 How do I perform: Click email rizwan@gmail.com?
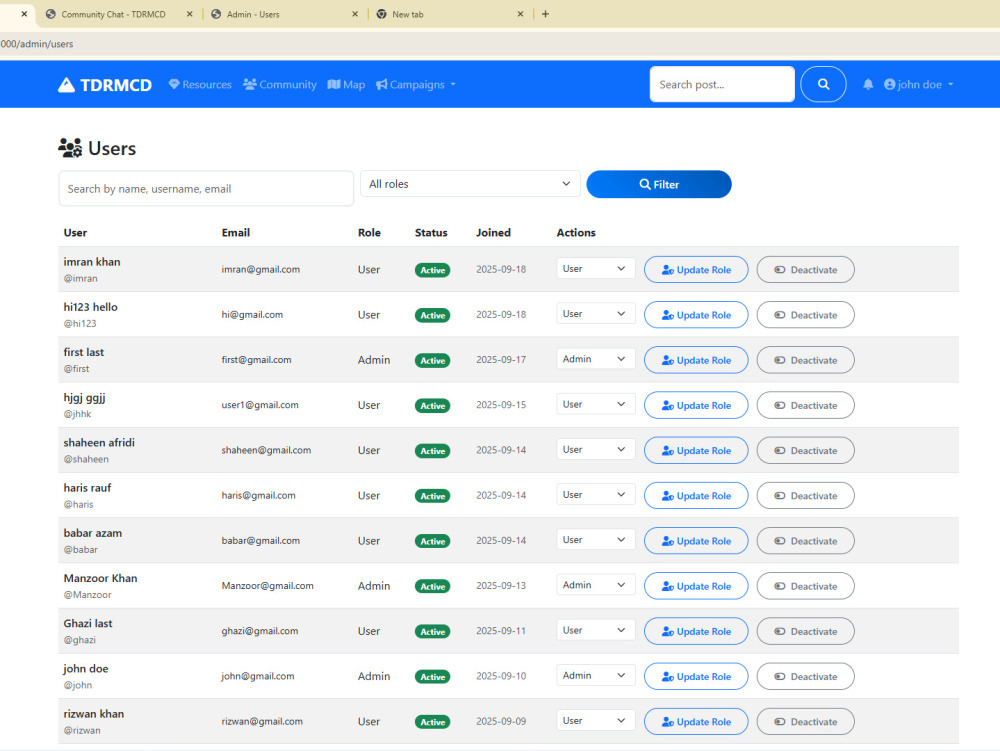coord(262,721)
